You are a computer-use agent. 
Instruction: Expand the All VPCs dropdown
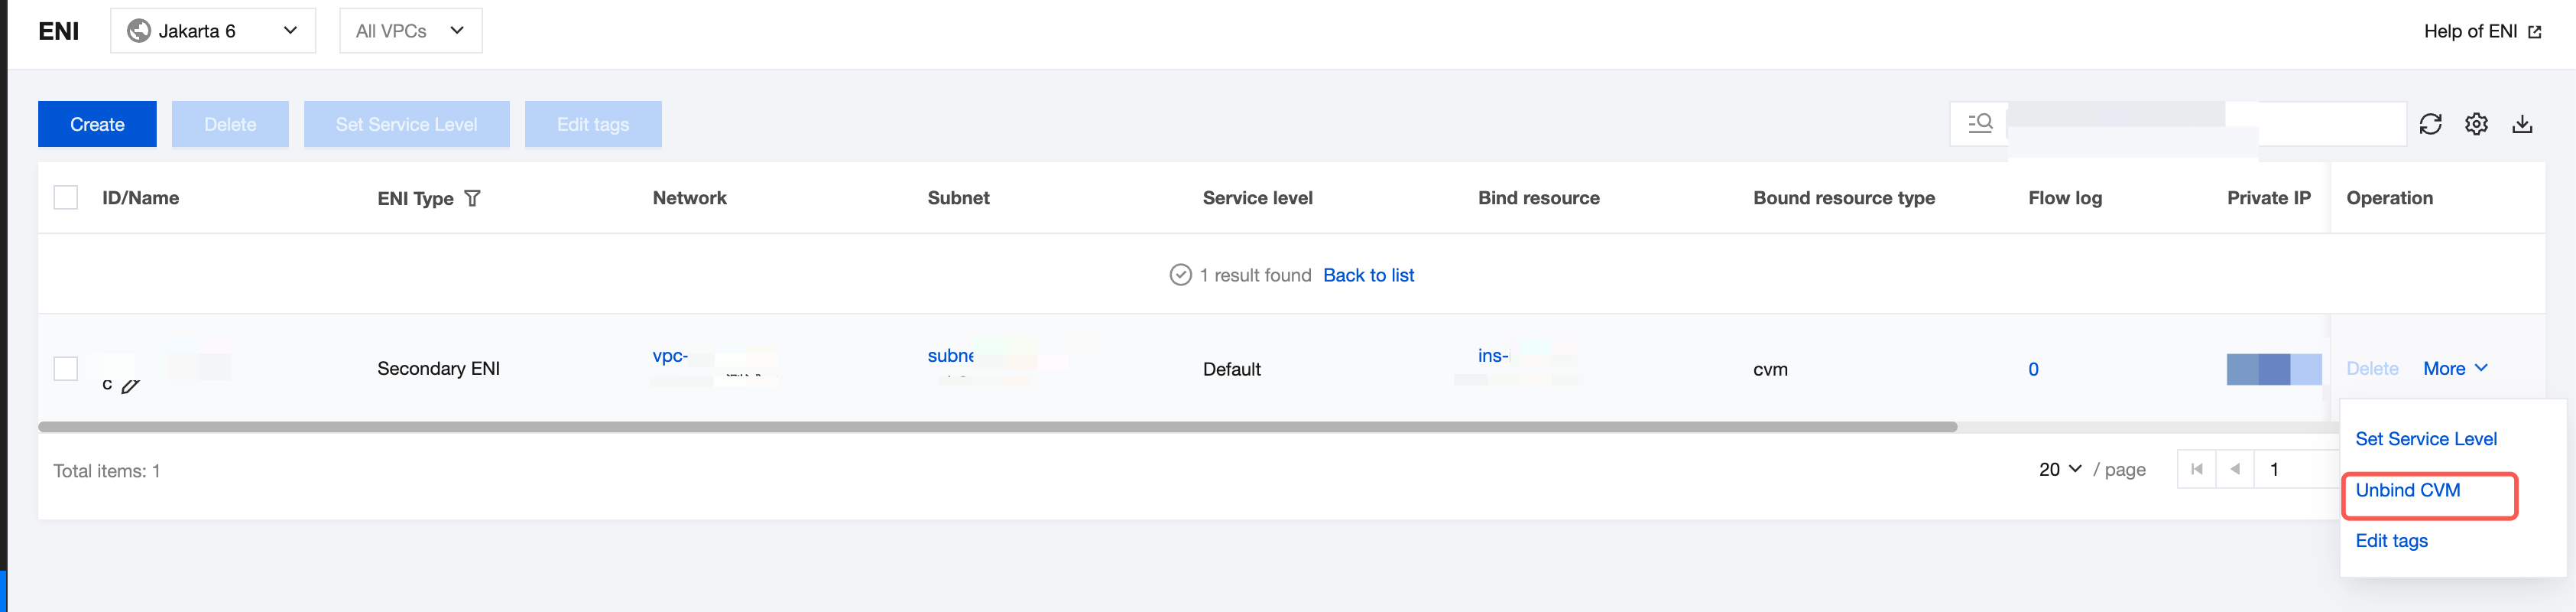click(x=410, y=31)
